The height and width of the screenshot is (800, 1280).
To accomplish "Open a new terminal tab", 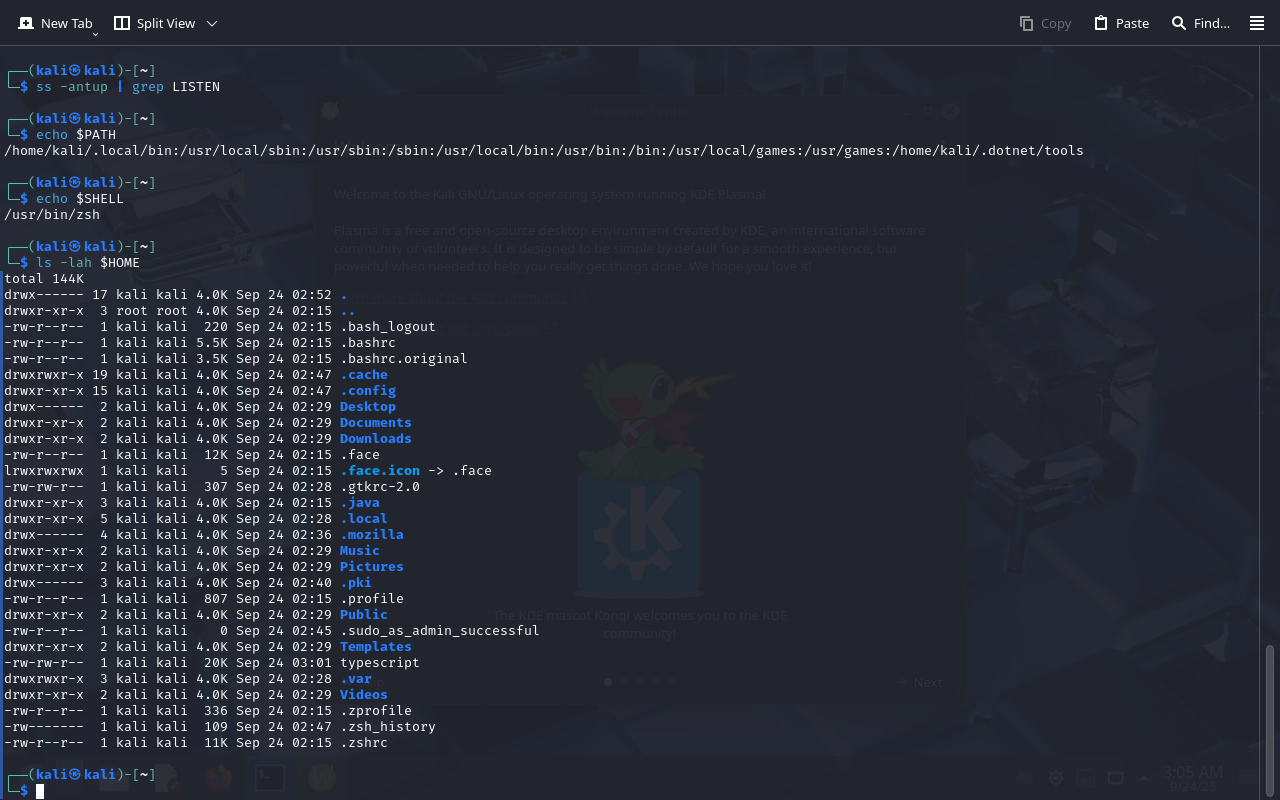I will pos(55,23).
